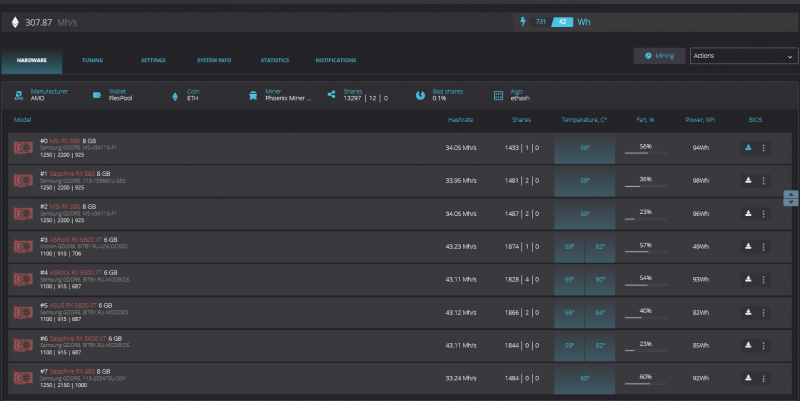
Task: Click BIOS download icon for GPU #3 ASRock
Action: 748,246
